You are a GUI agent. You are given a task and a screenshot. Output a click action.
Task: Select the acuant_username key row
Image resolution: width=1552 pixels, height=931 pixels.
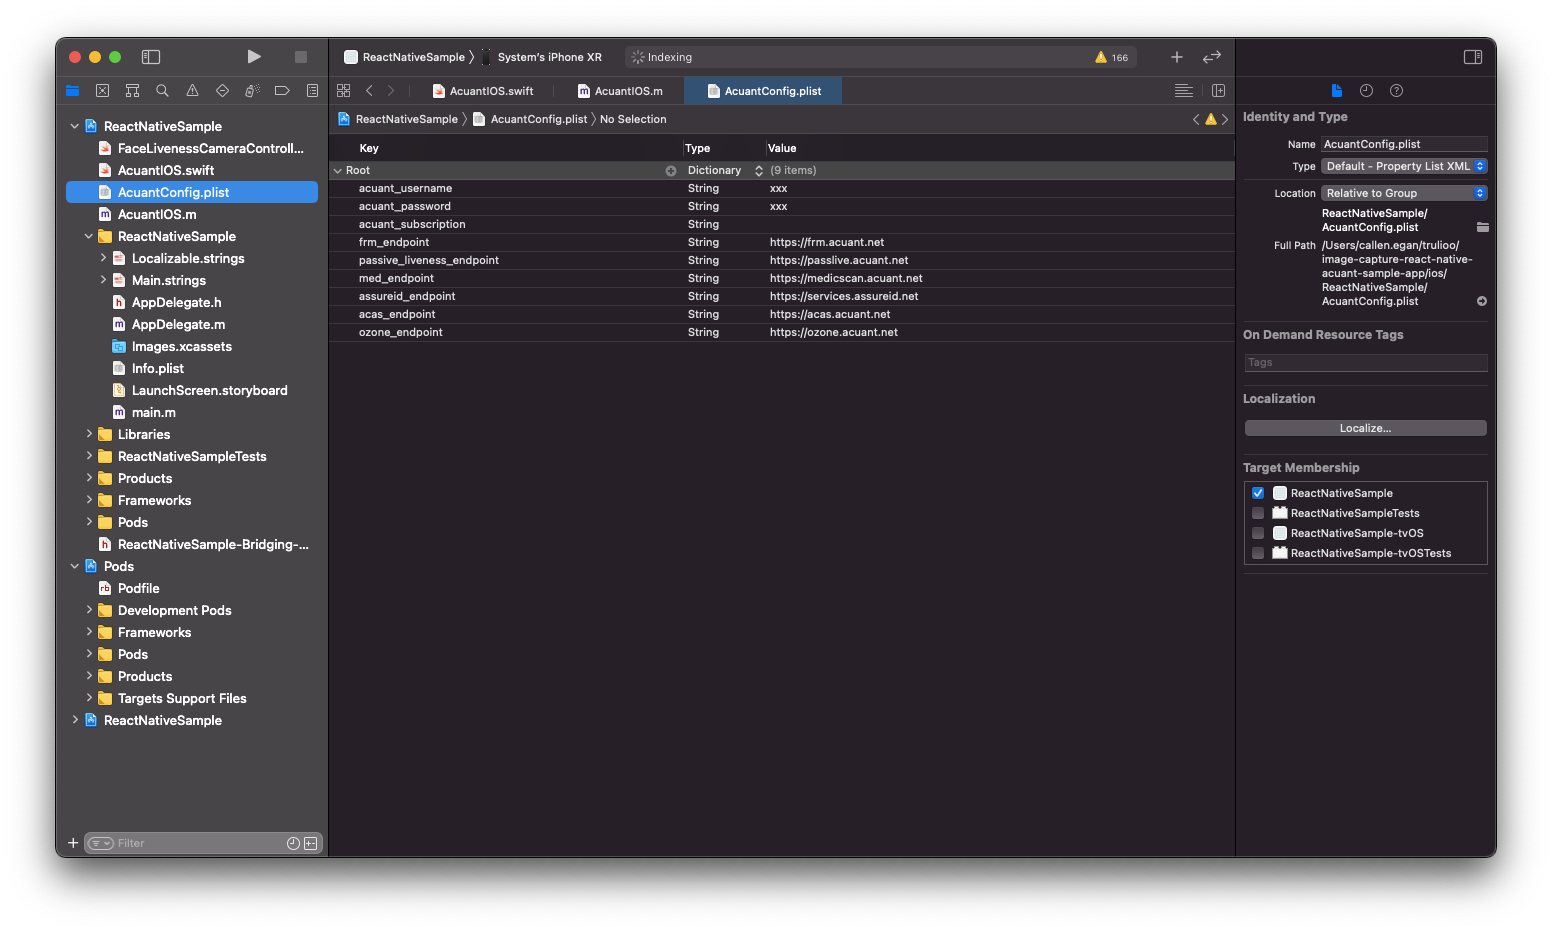point(781,188)
